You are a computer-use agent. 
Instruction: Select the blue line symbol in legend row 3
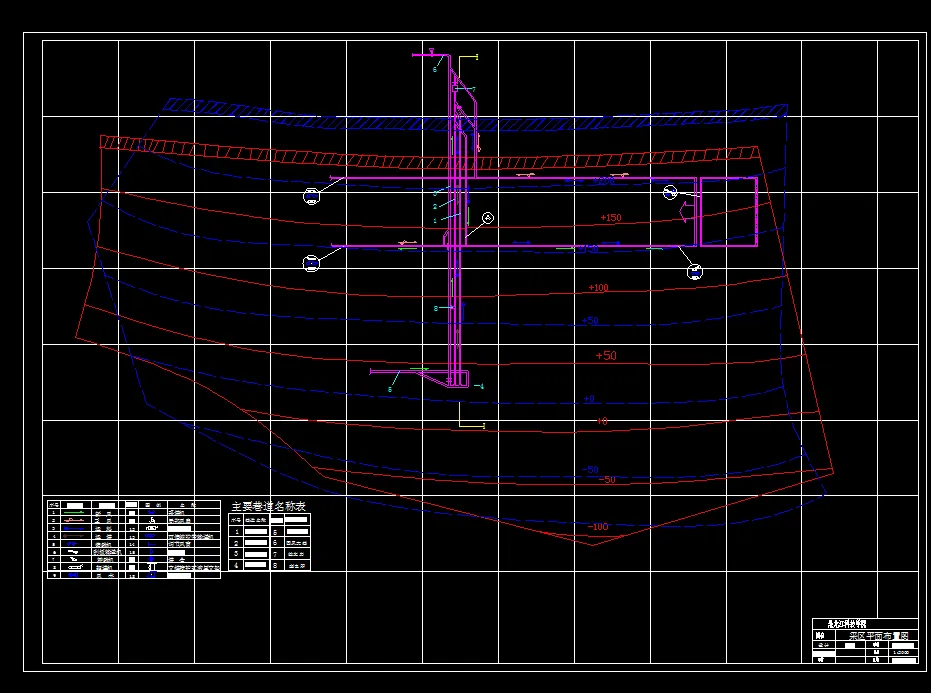coord(74,528)
